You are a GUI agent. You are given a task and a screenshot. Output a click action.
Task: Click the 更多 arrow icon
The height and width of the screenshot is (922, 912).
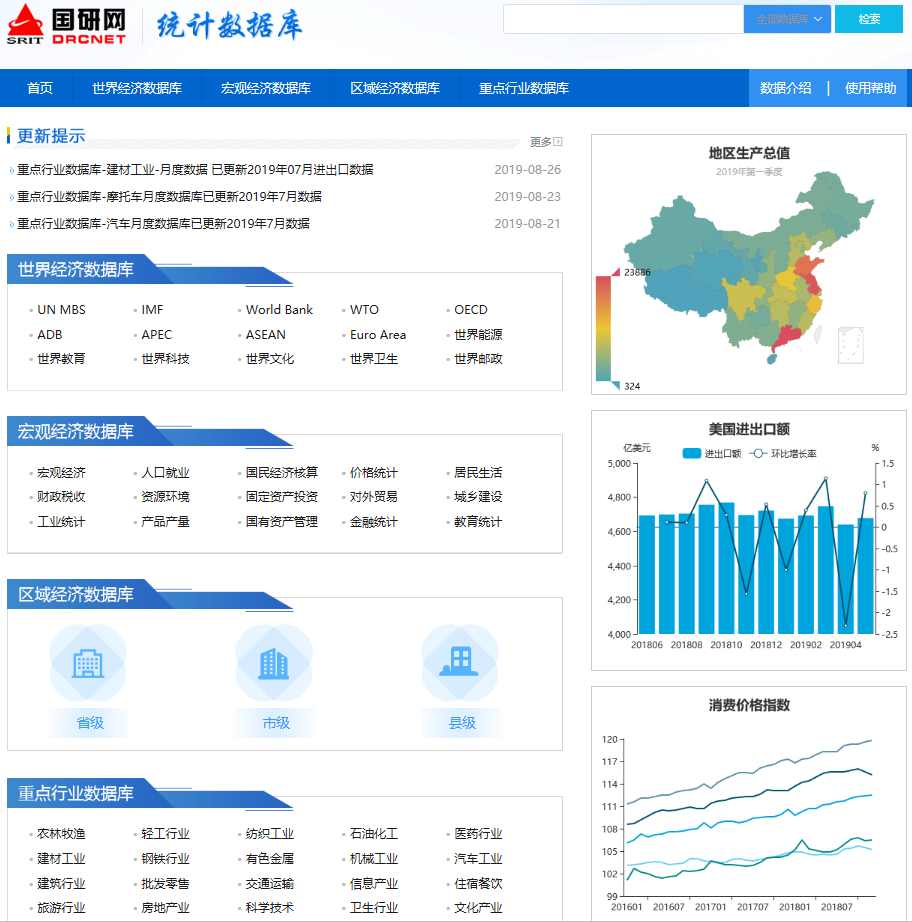click(558, 142)
